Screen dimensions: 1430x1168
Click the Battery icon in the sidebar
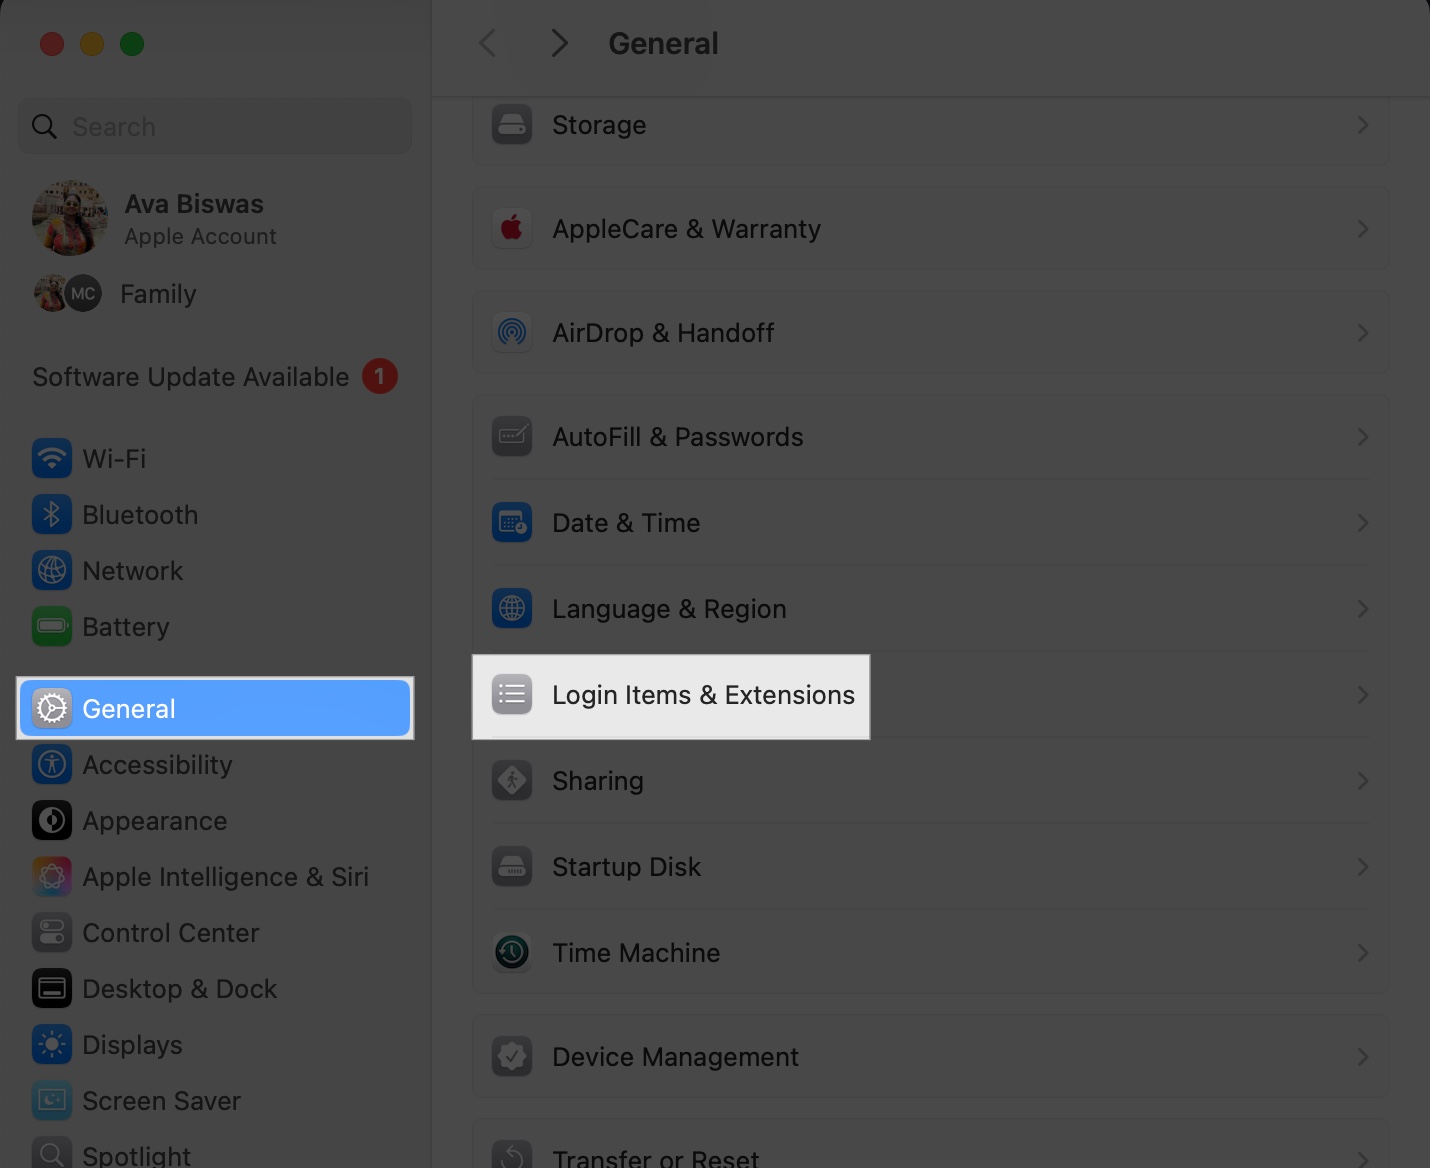click(52, 627)
